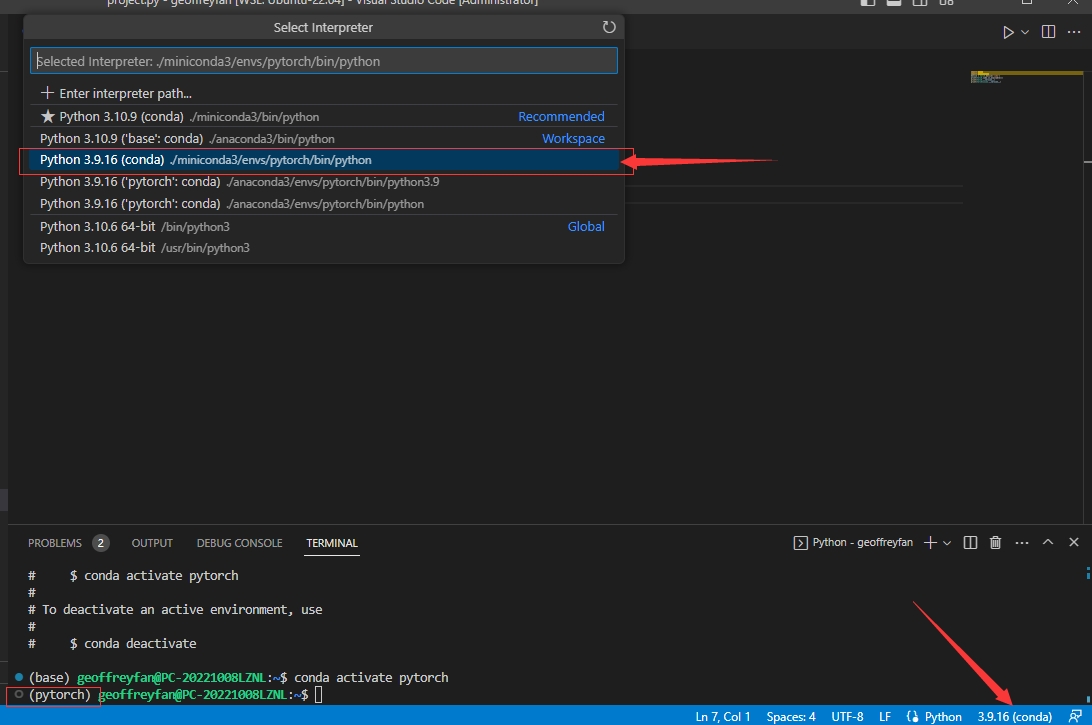Expand the terminal launch profile dropdown
The height and width of the screenshot is (725, 1092).
coord(947,543)
